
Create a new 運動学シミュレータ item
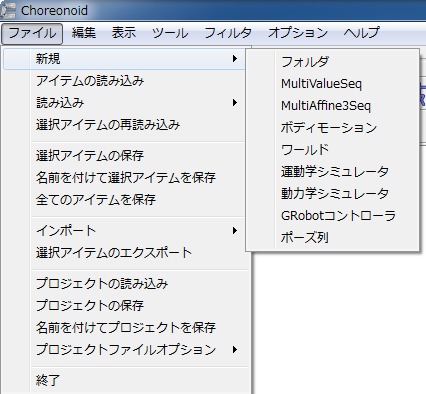332,172
